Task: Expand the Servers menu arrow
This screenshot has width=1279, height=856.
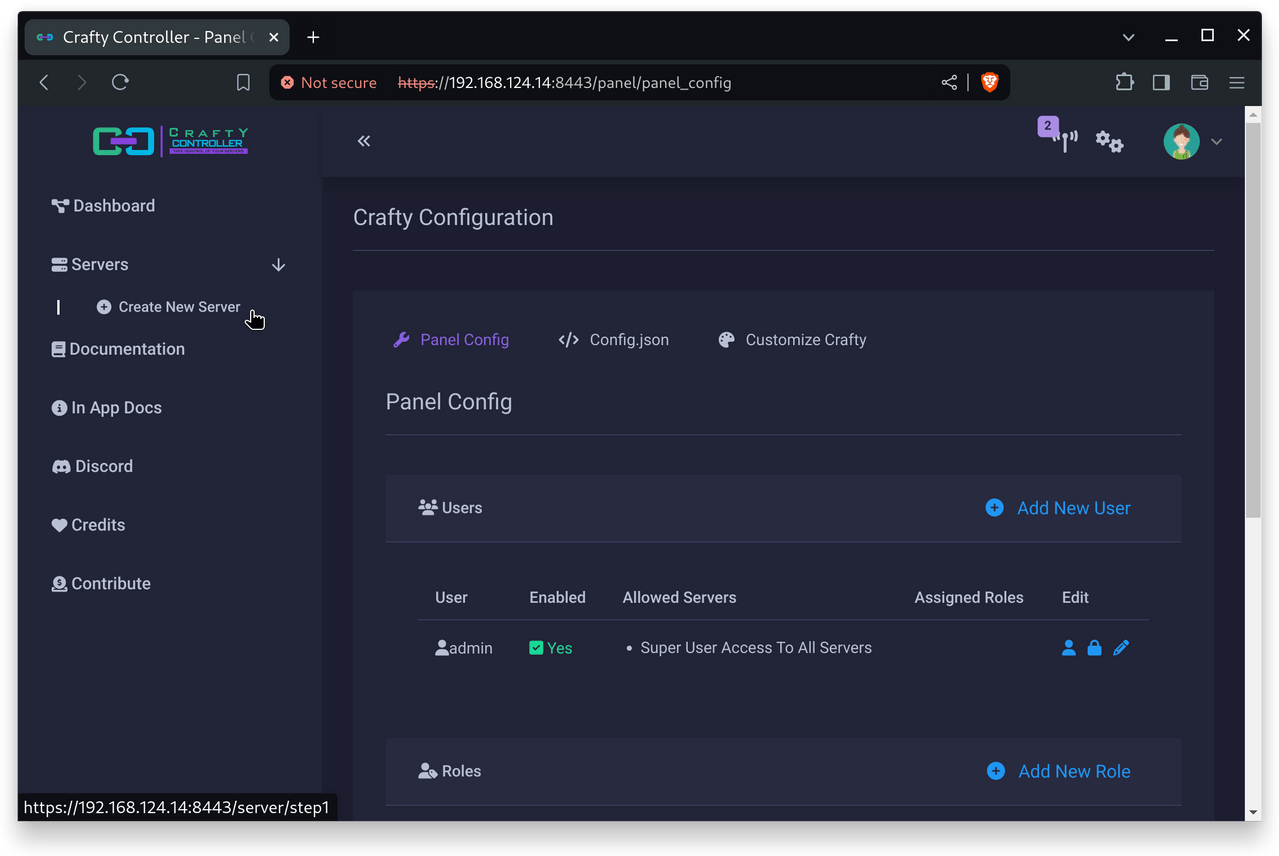Action: coord(278,265)
